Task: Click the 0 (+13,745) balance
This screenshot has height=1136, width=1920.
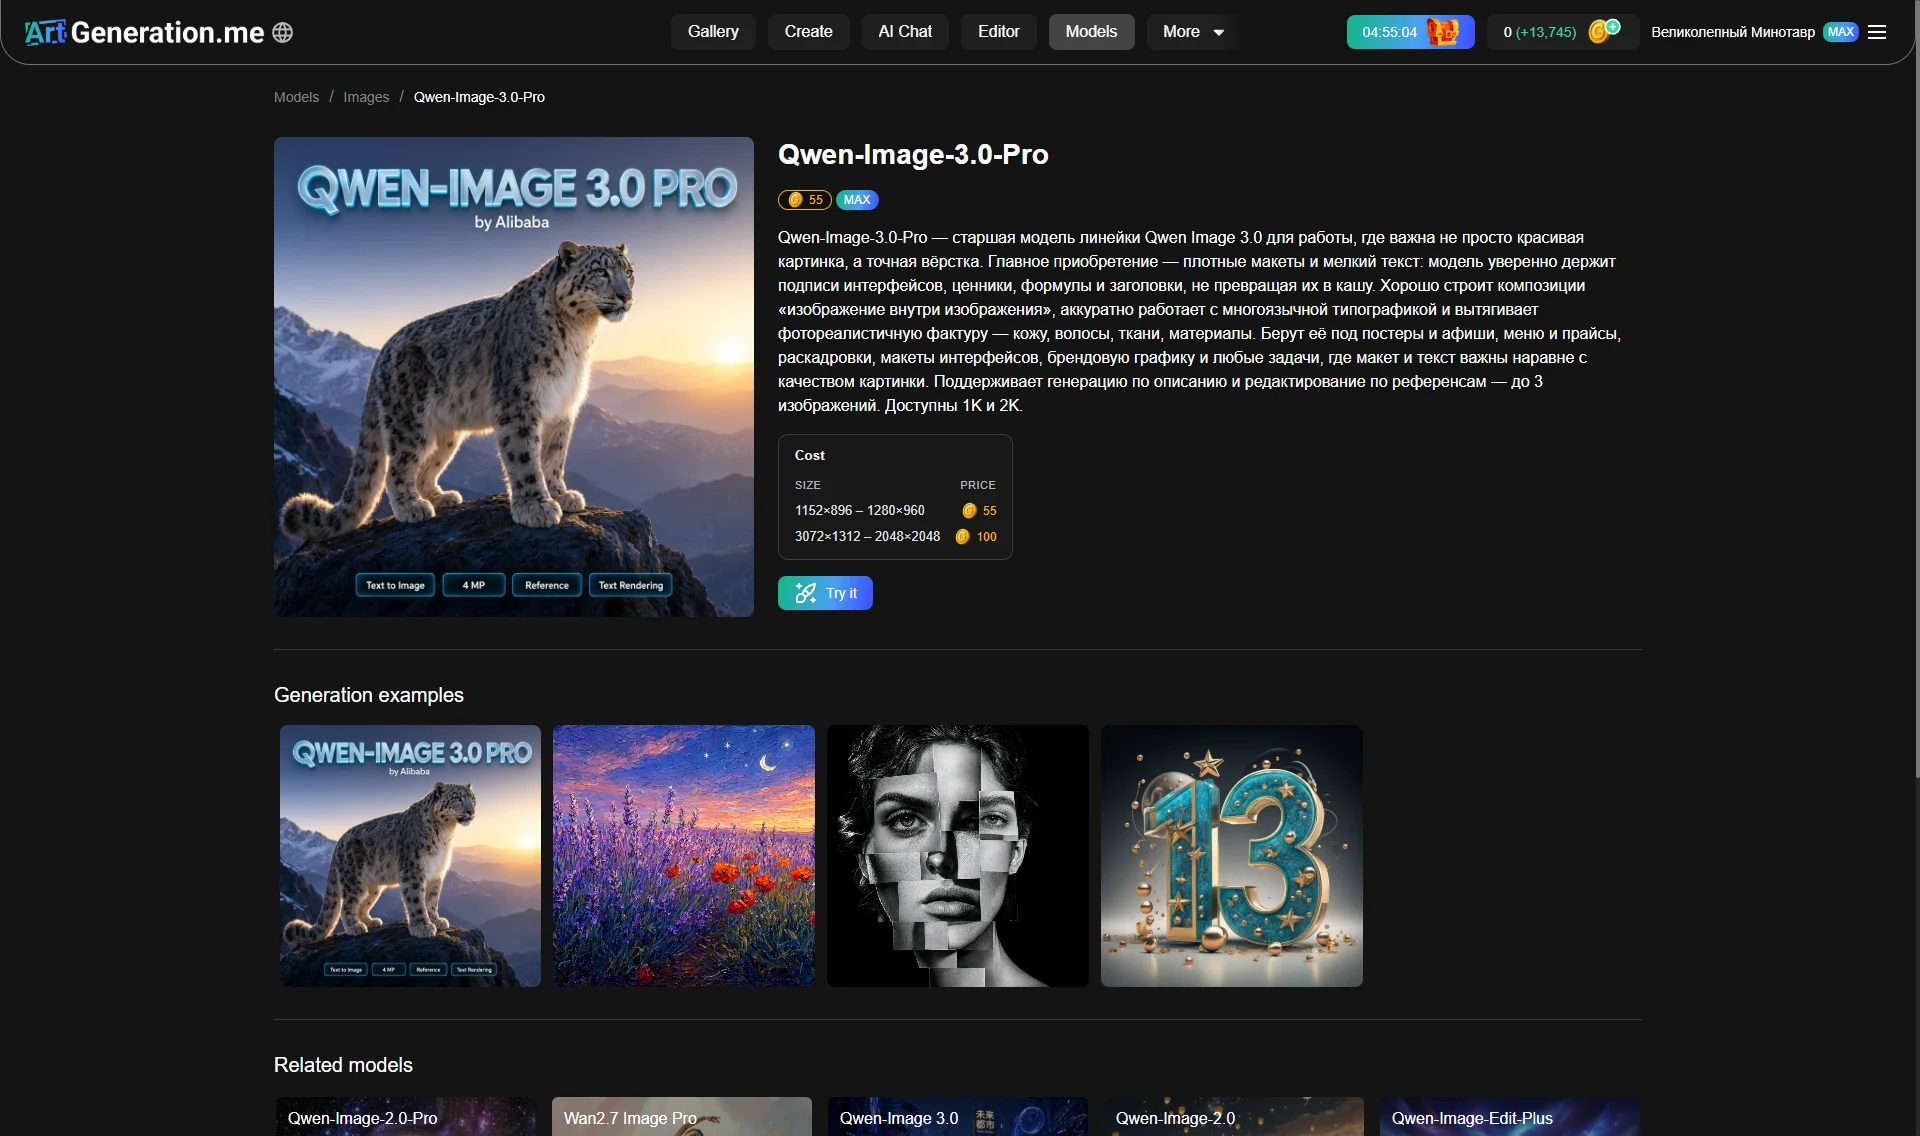Action: (x=1539, y=32)
